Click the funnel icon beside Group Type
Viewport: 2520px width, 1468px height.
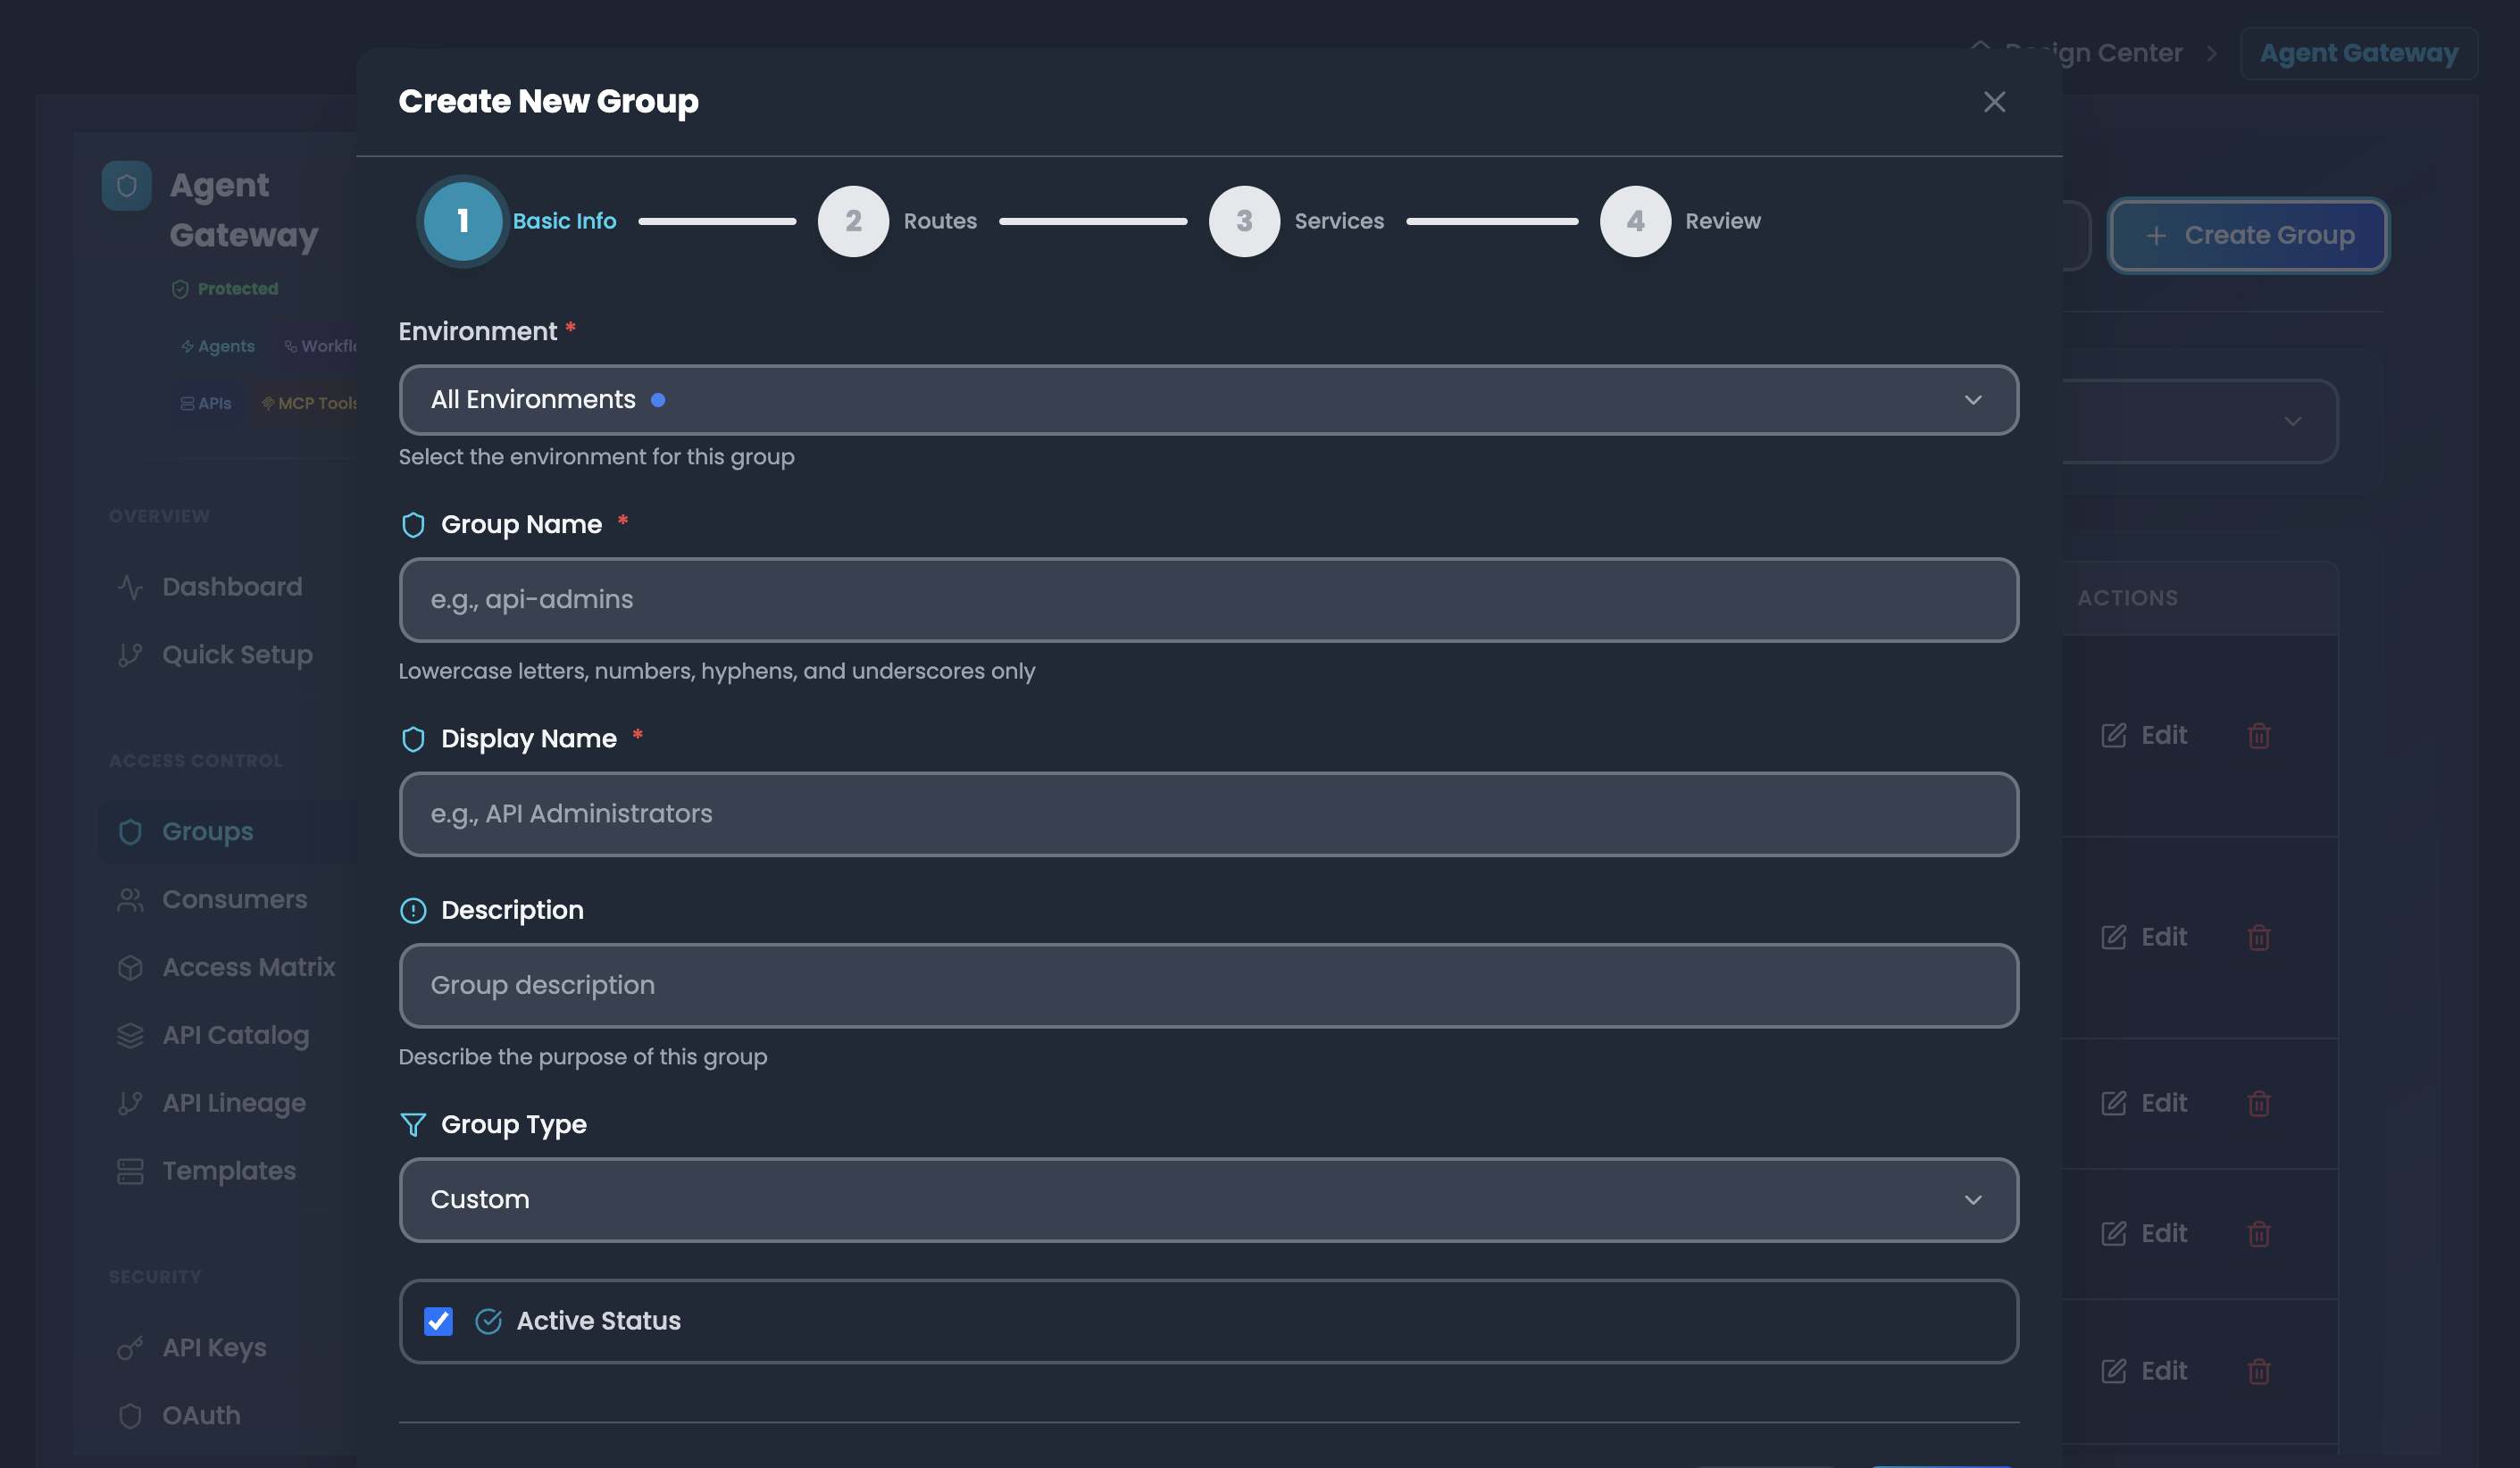click(x=413, y=1124)
